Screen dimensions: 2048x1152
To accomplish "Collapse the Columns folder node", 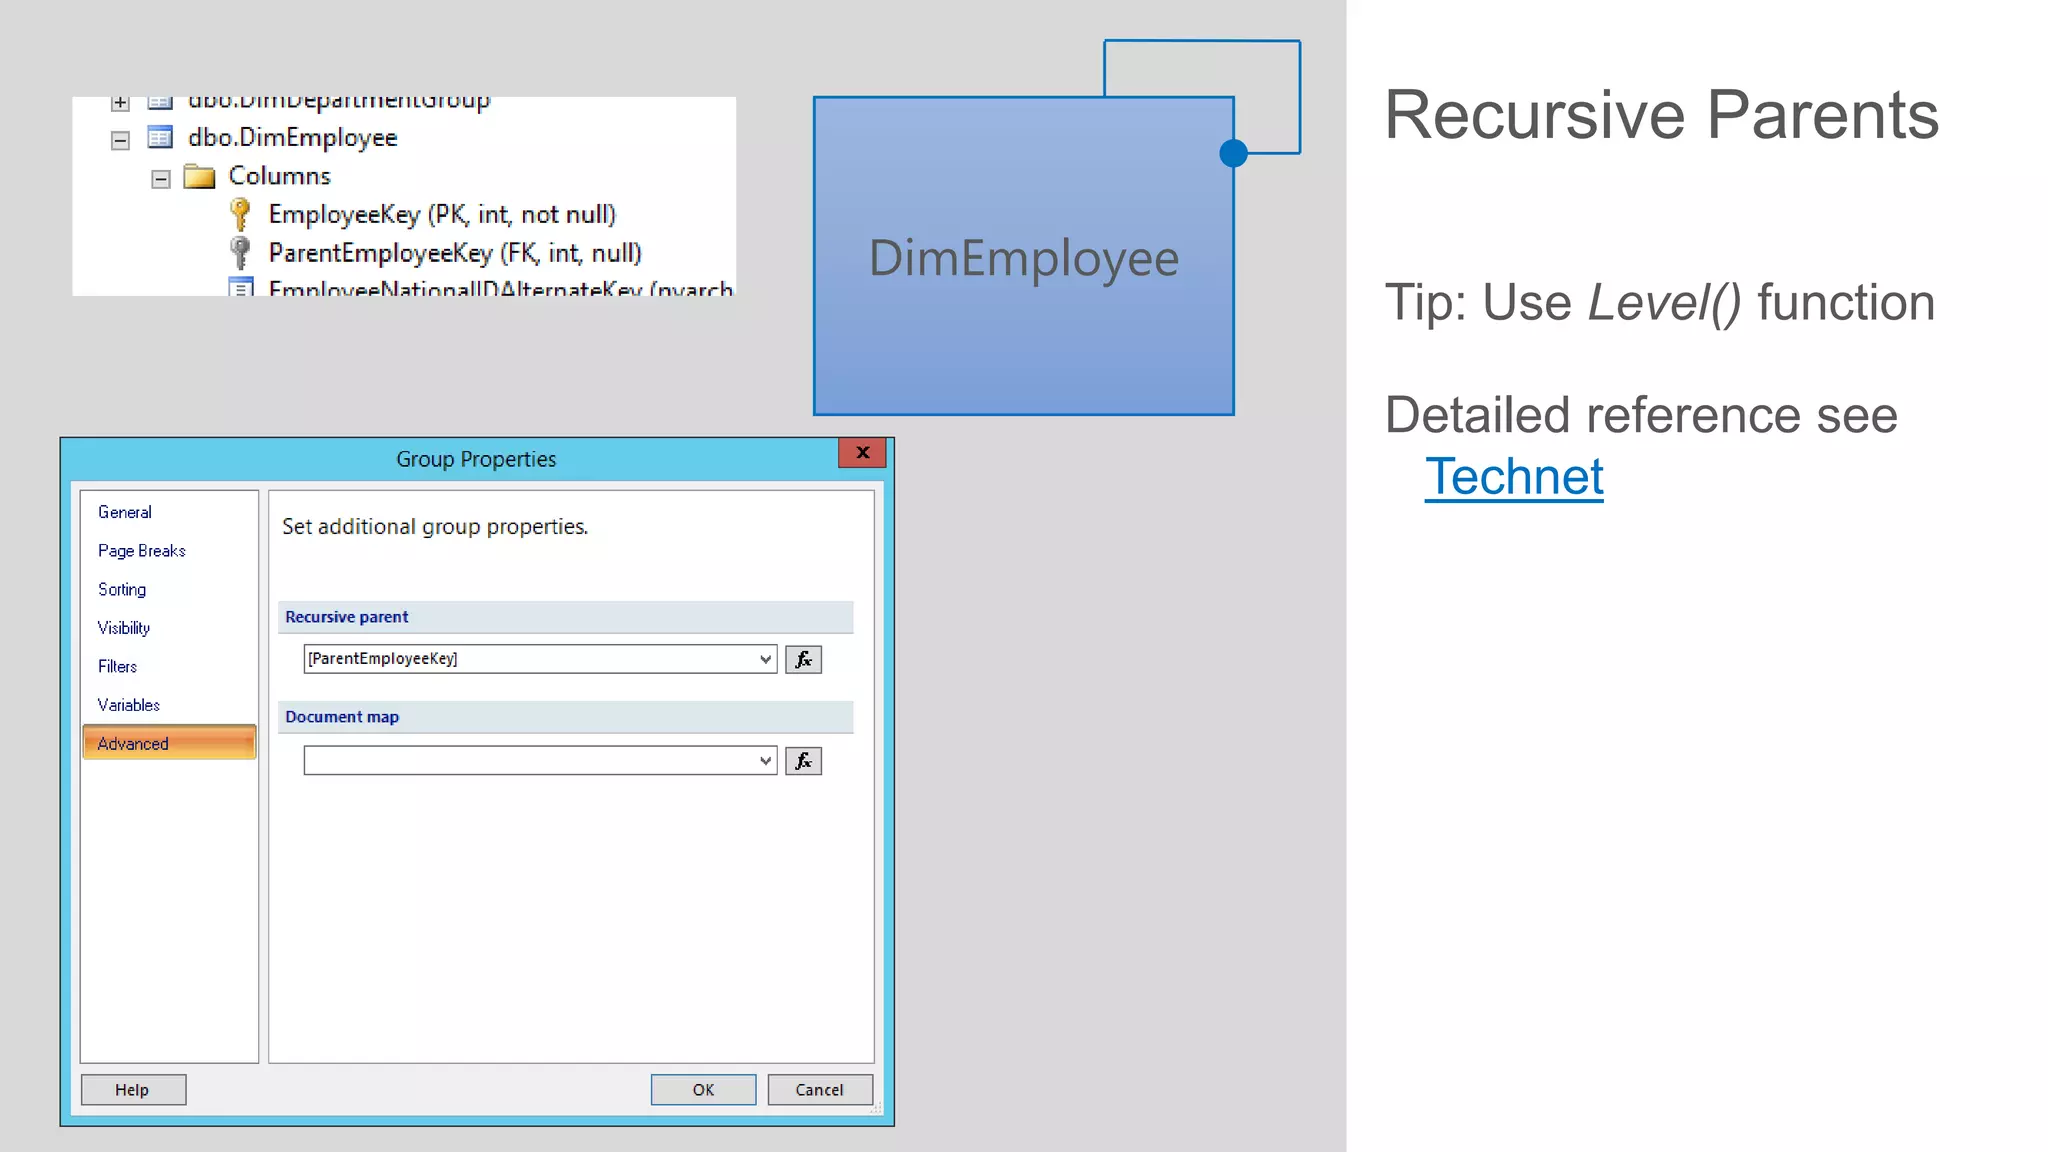I will 160,179.
